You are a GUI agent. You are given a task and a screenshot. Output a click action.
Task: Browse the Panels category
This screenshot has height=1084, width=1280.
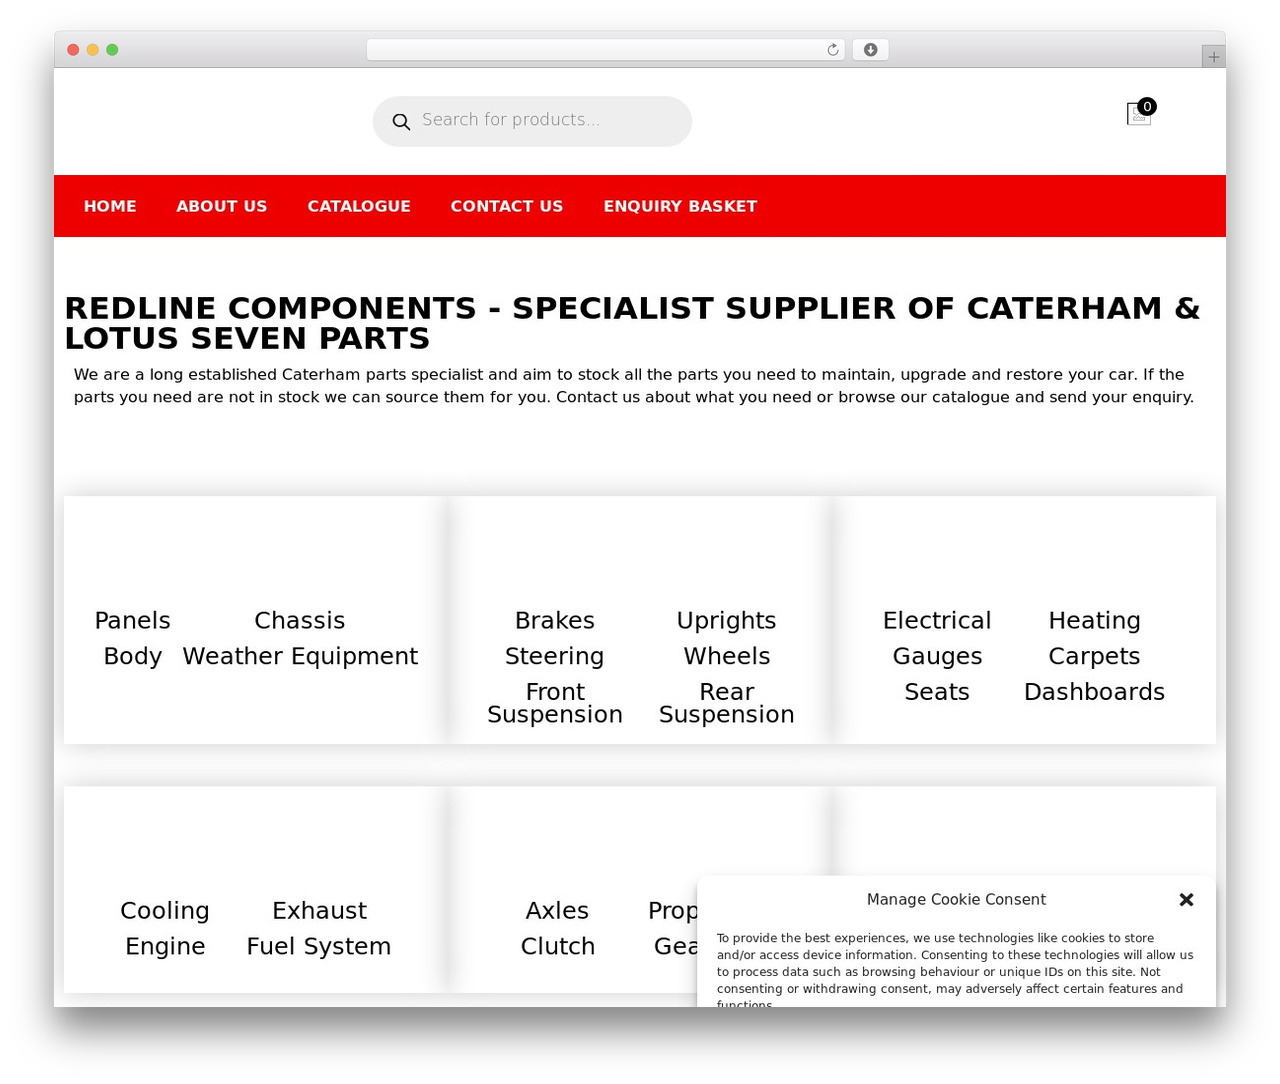[133, 621]
